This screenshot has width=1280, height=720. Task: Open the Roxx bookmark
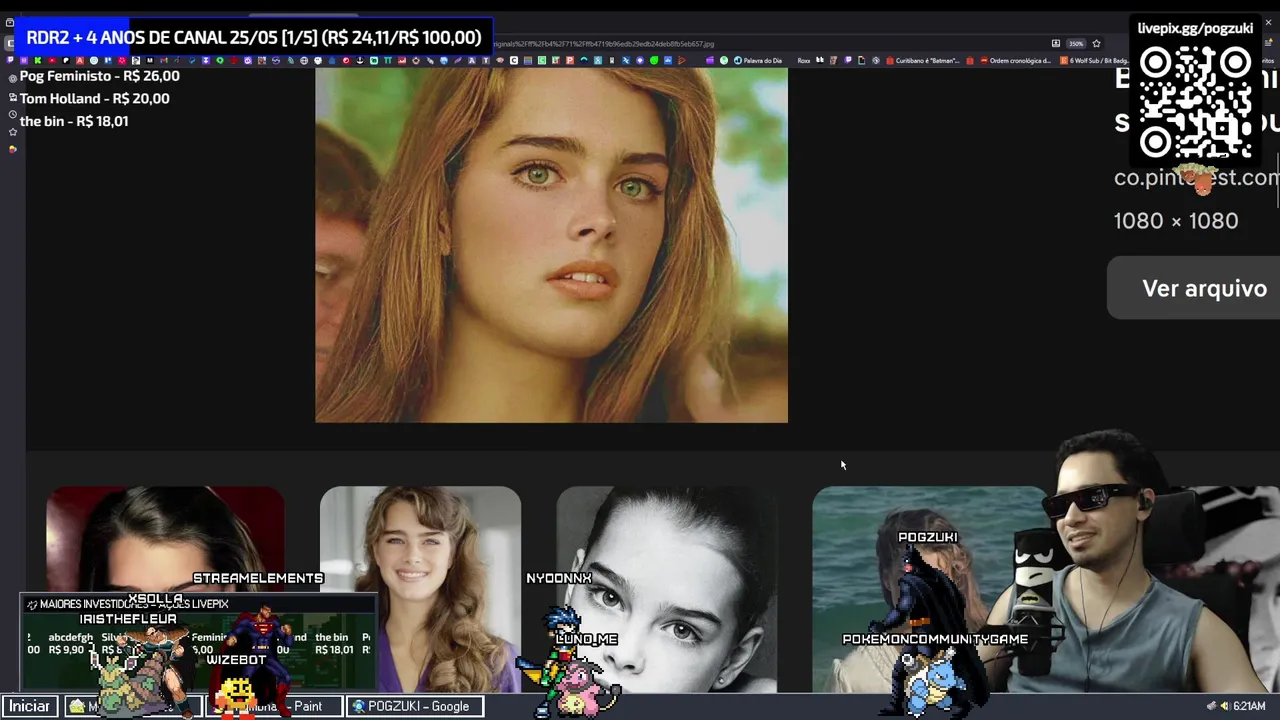click(804, 61)
